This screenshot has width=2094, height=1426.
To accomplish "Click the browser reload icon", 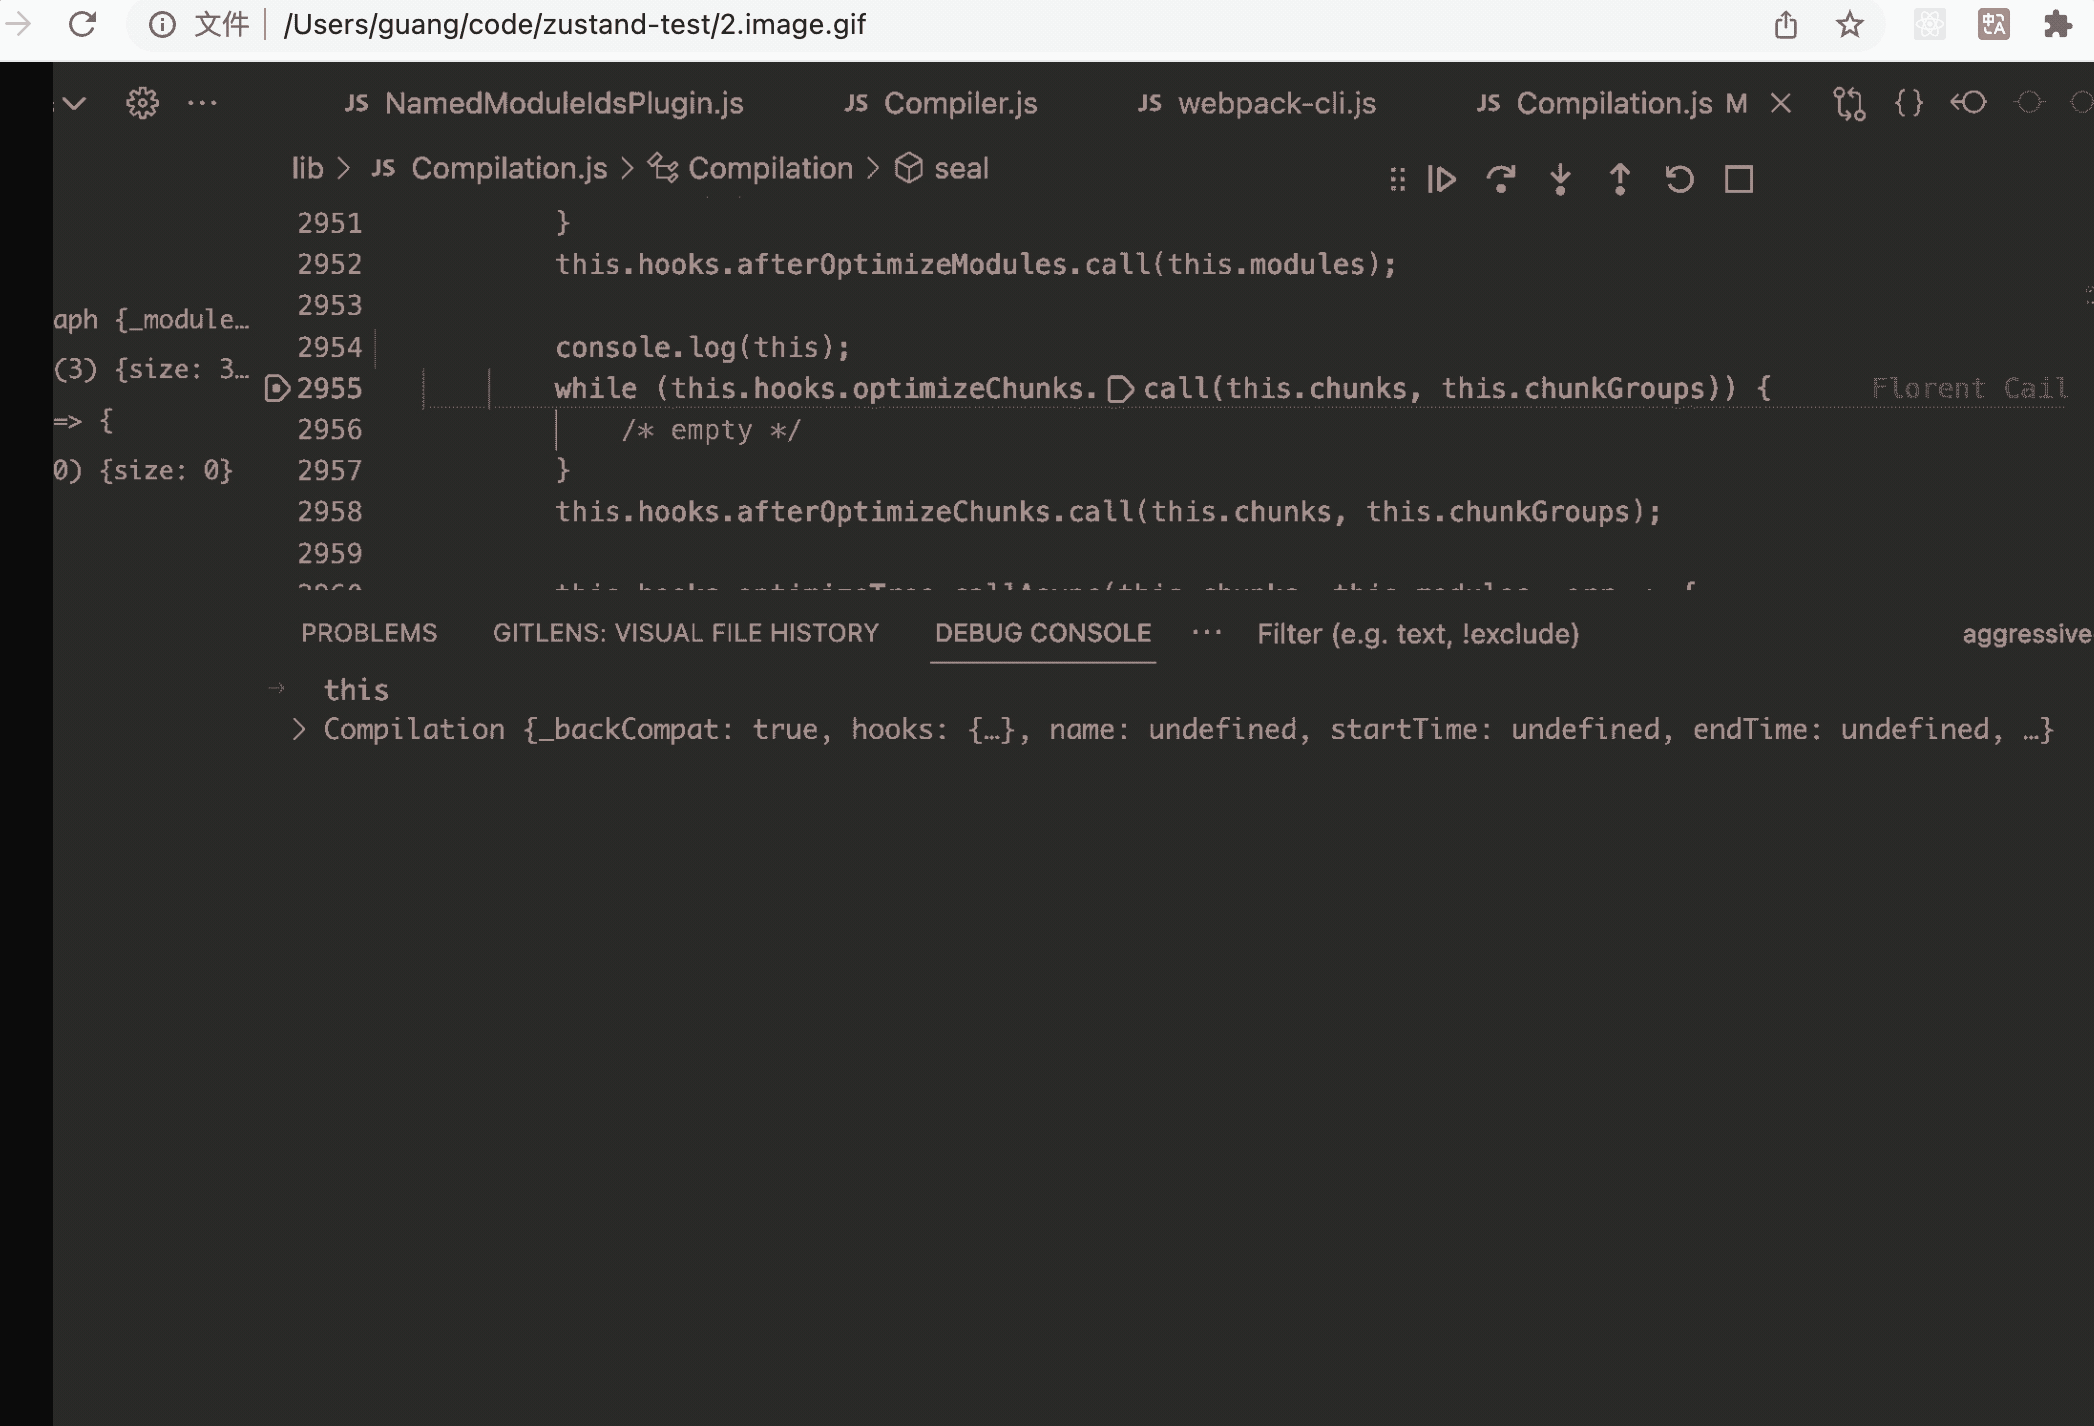I will click(x=82, y=24).
